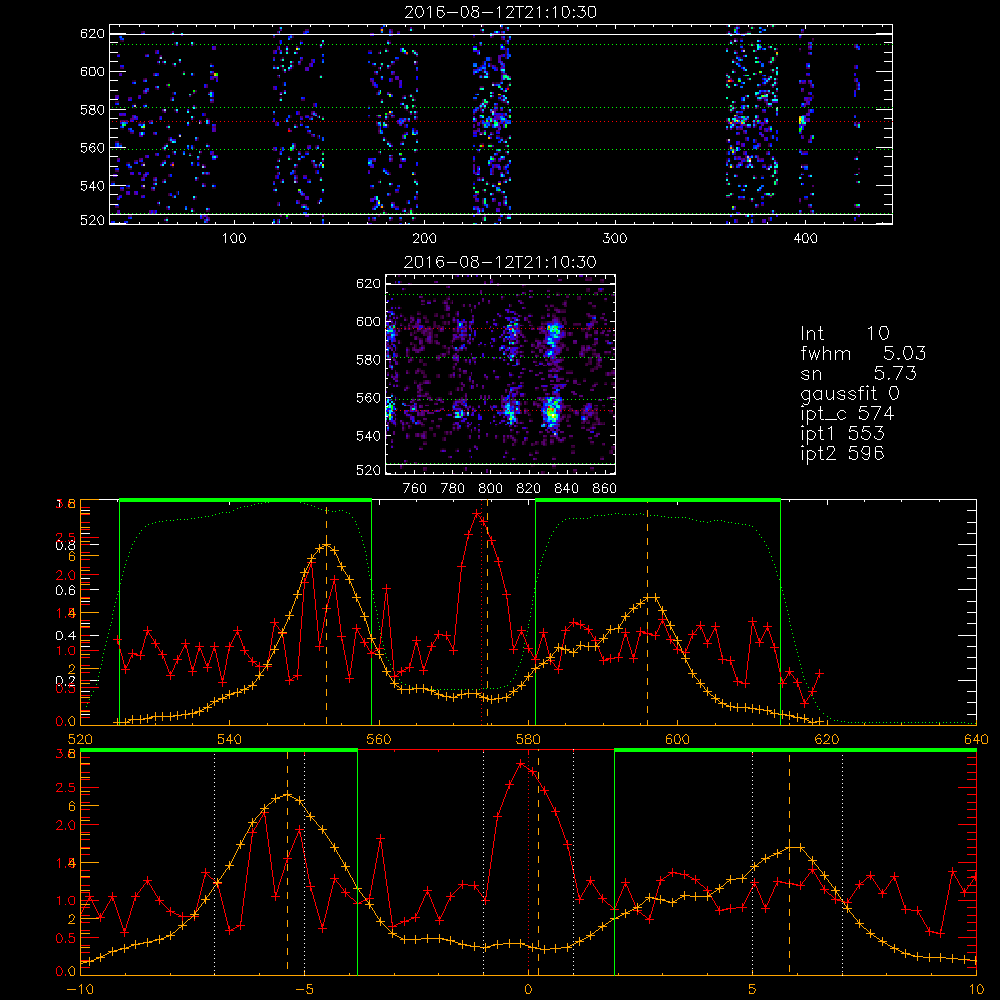Click y-axis label 540 of top image
Image resolution: width=1000 pixels, height=1000 pixels.
tap(92, 186)
